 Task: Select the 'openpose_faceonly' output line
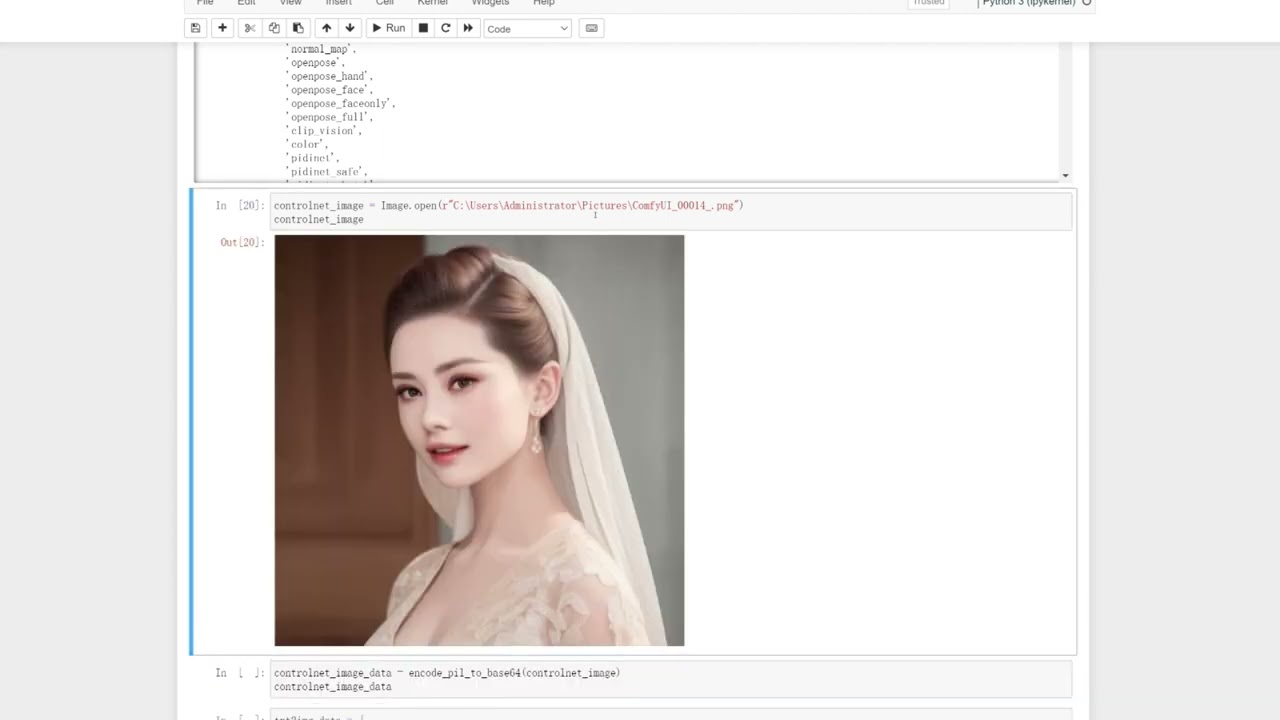tap(341, 103)
